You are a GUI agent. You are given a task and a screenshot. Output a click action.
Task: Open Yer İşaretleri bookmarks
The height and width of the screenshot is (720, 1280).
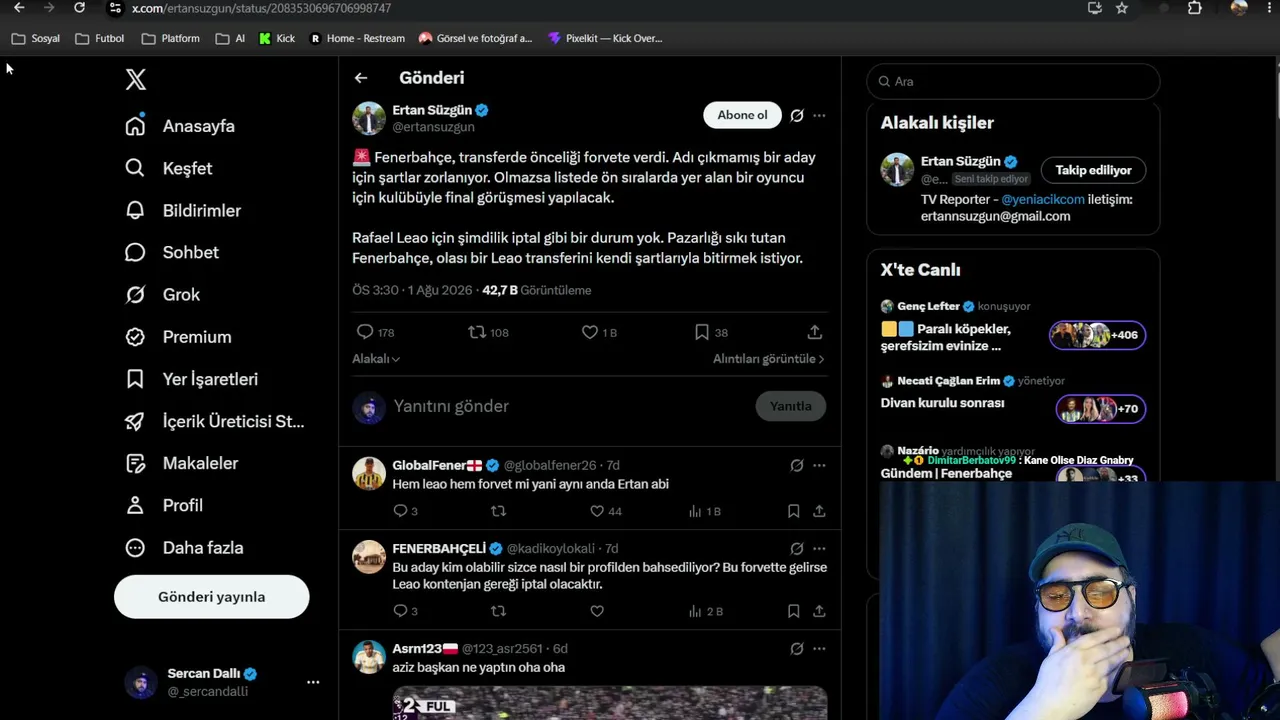[x=191, y=379]
